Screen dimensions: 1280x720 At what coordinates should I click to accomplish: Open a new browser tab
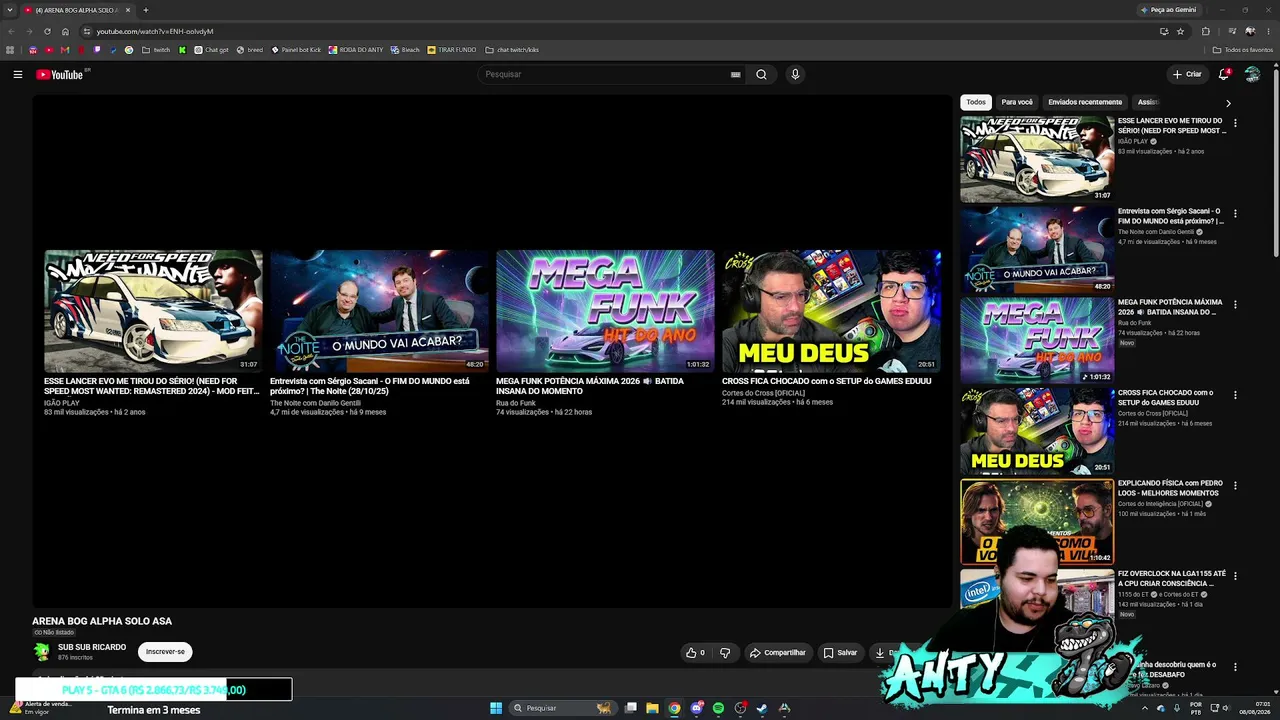click(144, 10)
